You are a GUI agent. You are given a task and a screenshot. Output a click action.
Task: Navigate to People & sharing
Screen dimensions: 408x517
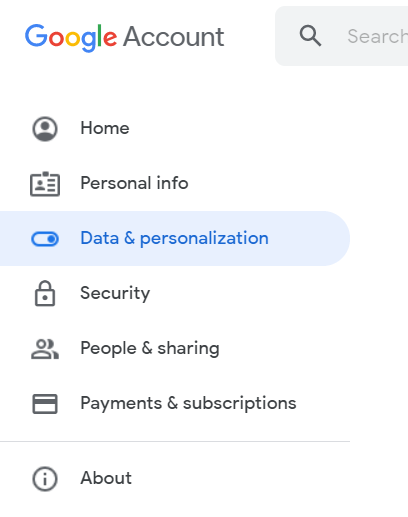click(x=150, y=348)
